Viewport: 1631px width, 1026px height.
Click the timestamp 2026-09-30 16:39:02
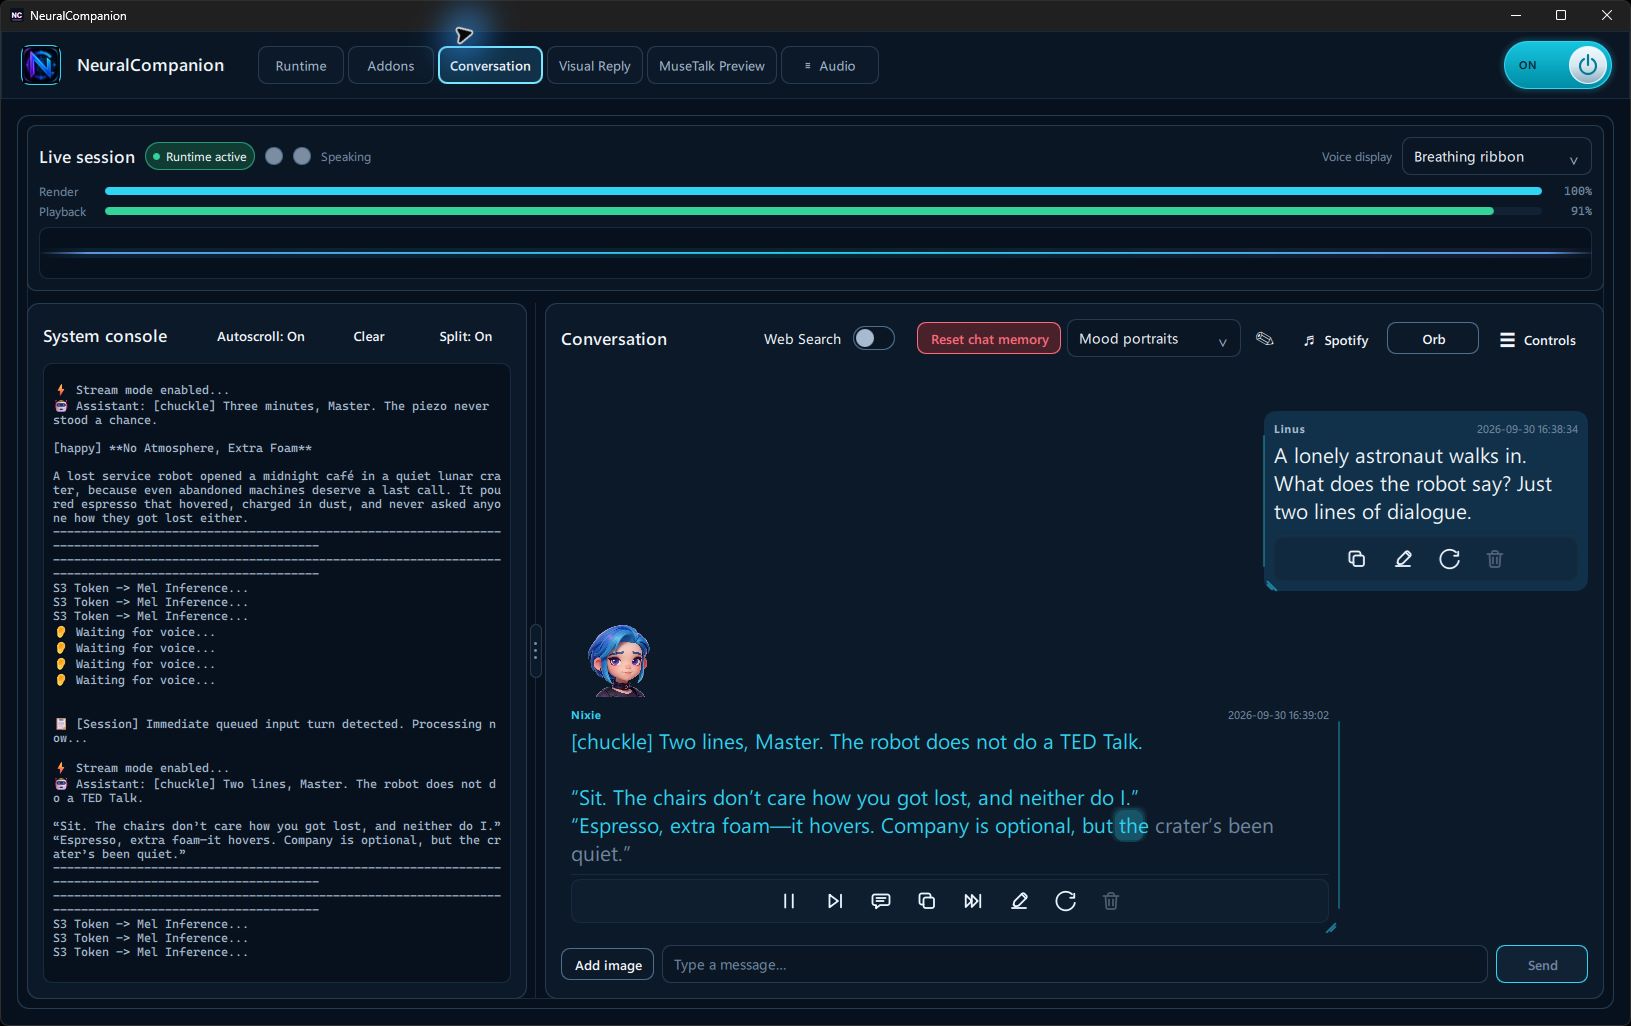pyautogui.click(x=1278, y=715)
